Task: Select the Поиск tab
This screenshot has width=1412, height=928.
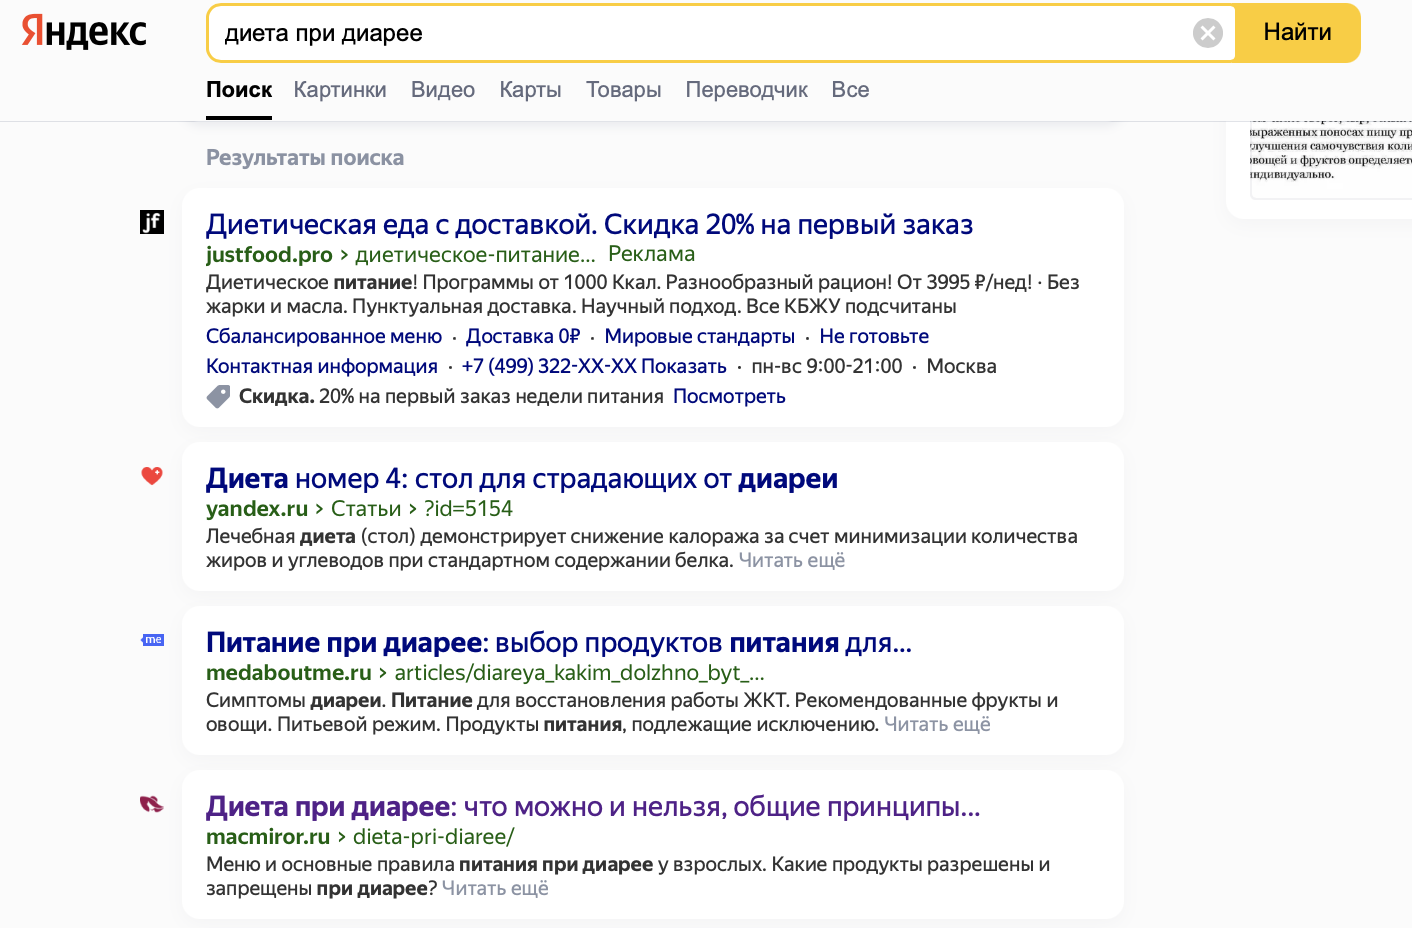Action: point(239,90)
